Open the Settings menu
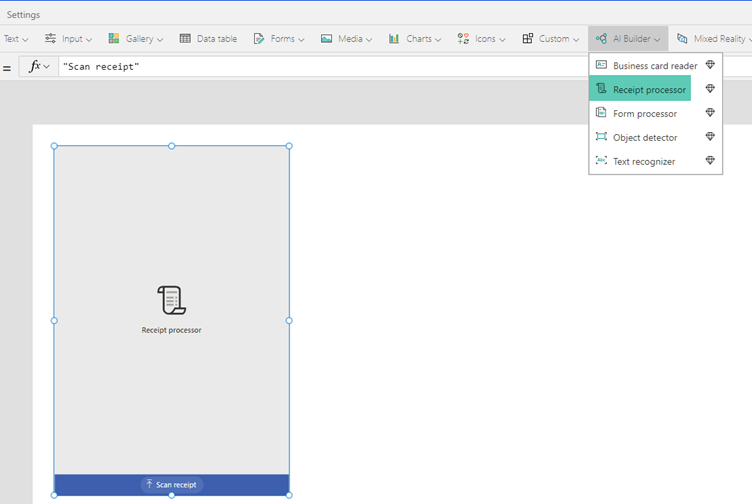This screenshot has height=504, width=752. [23, 15]
